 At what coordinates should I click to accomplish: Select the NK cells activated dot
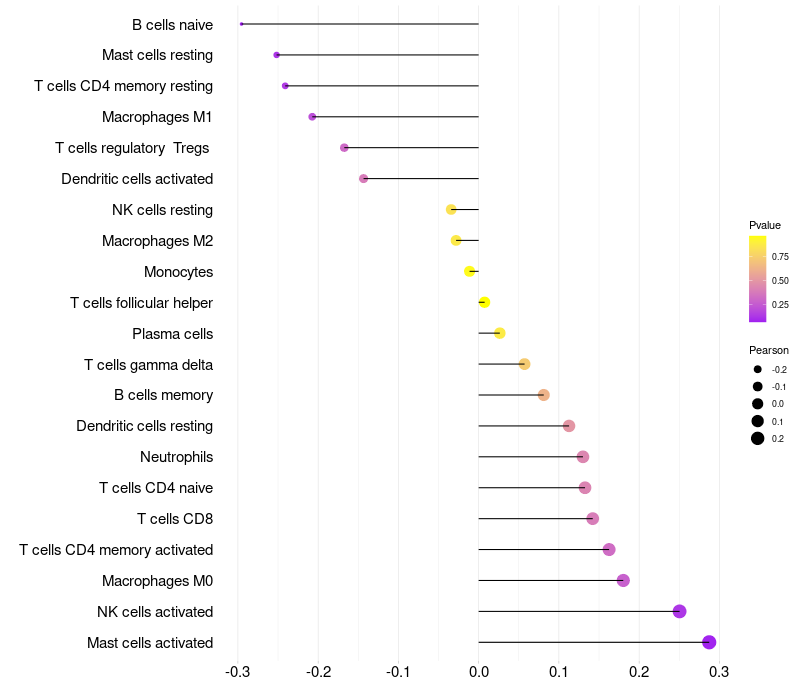click(680, 611)
